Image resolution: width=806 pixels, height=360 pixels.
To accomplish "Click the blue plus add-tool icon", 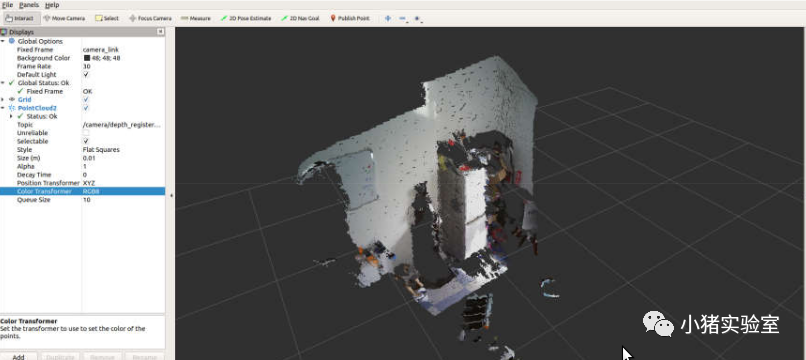I will click(x=388, y=18).
